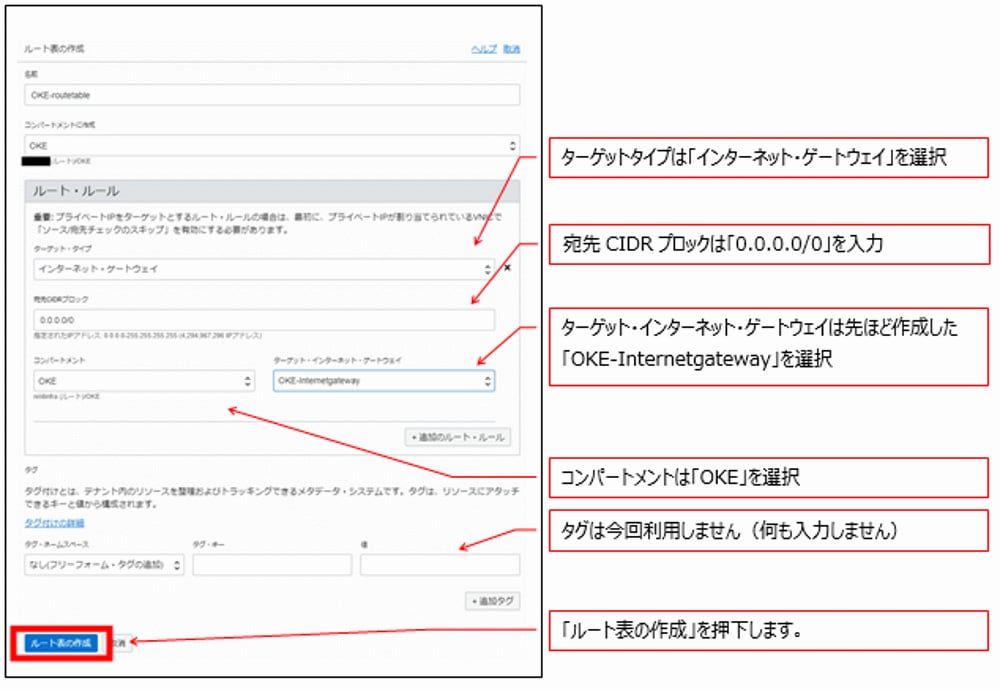Viewport: 1000px width, 689px height.
Task: Click the 追加のルート・ルール button
Action: pyautogui.click(x=456, y=435)
